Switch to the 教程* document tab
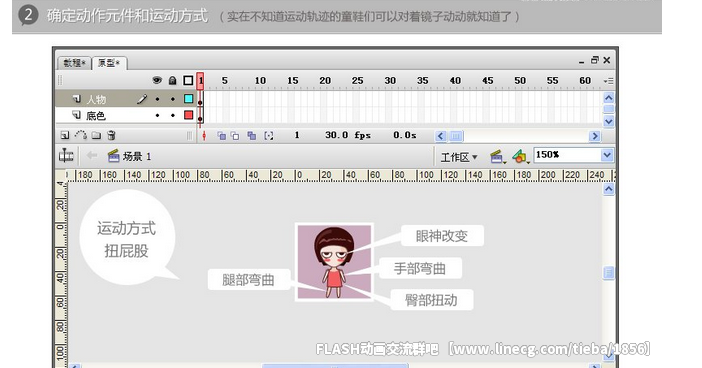 [74, 63]
